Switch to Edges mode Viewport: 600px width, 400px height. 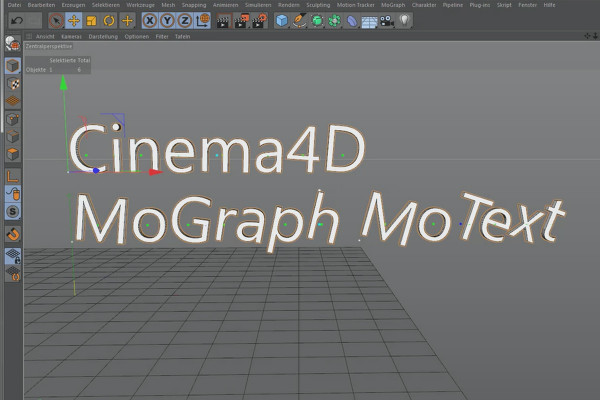[x=13, y=137]
